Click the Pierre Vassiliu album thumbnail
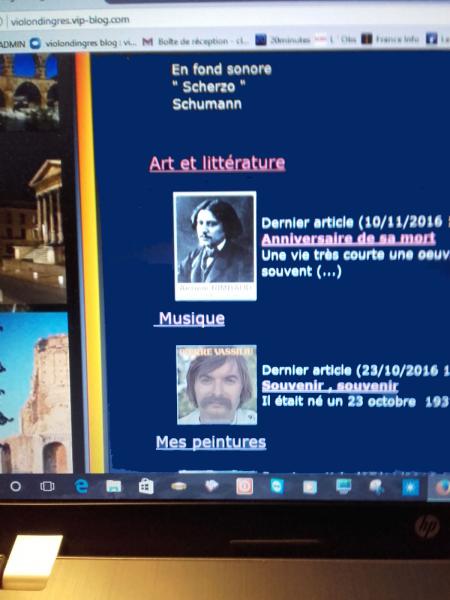The image size is (450, 600). point(217,385)
